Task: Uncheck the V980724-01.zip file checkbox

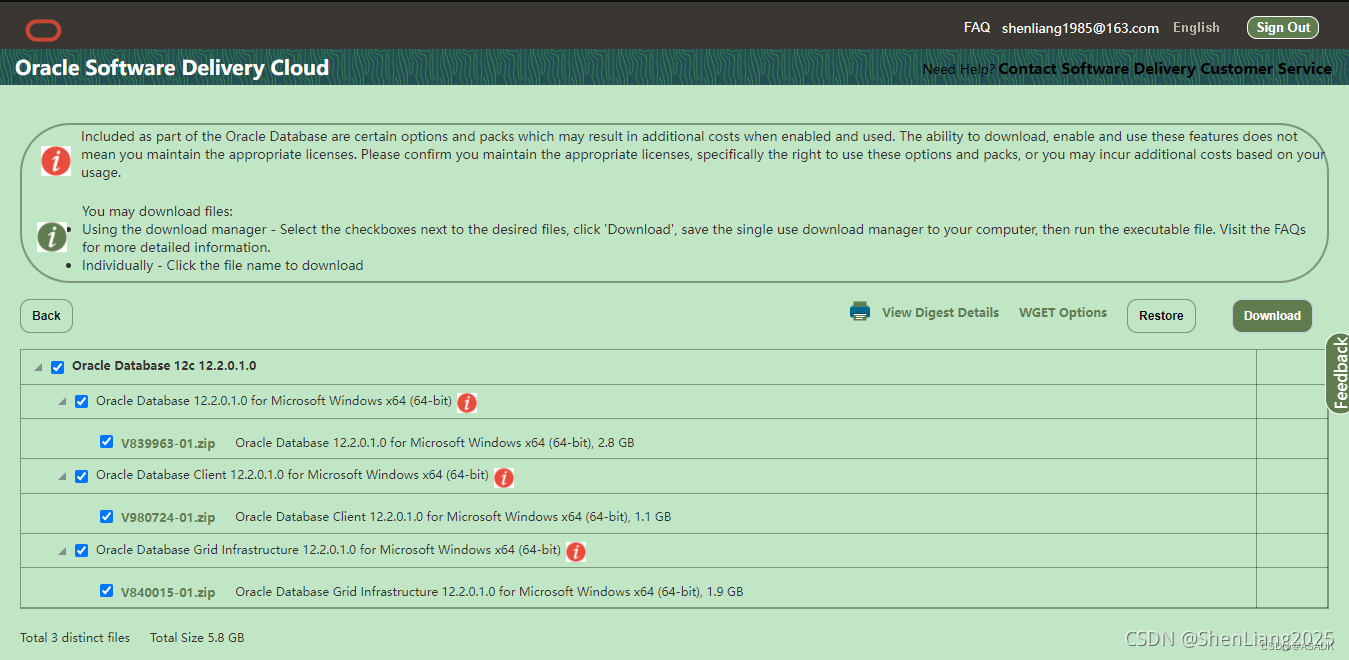Action: (106, 516)
